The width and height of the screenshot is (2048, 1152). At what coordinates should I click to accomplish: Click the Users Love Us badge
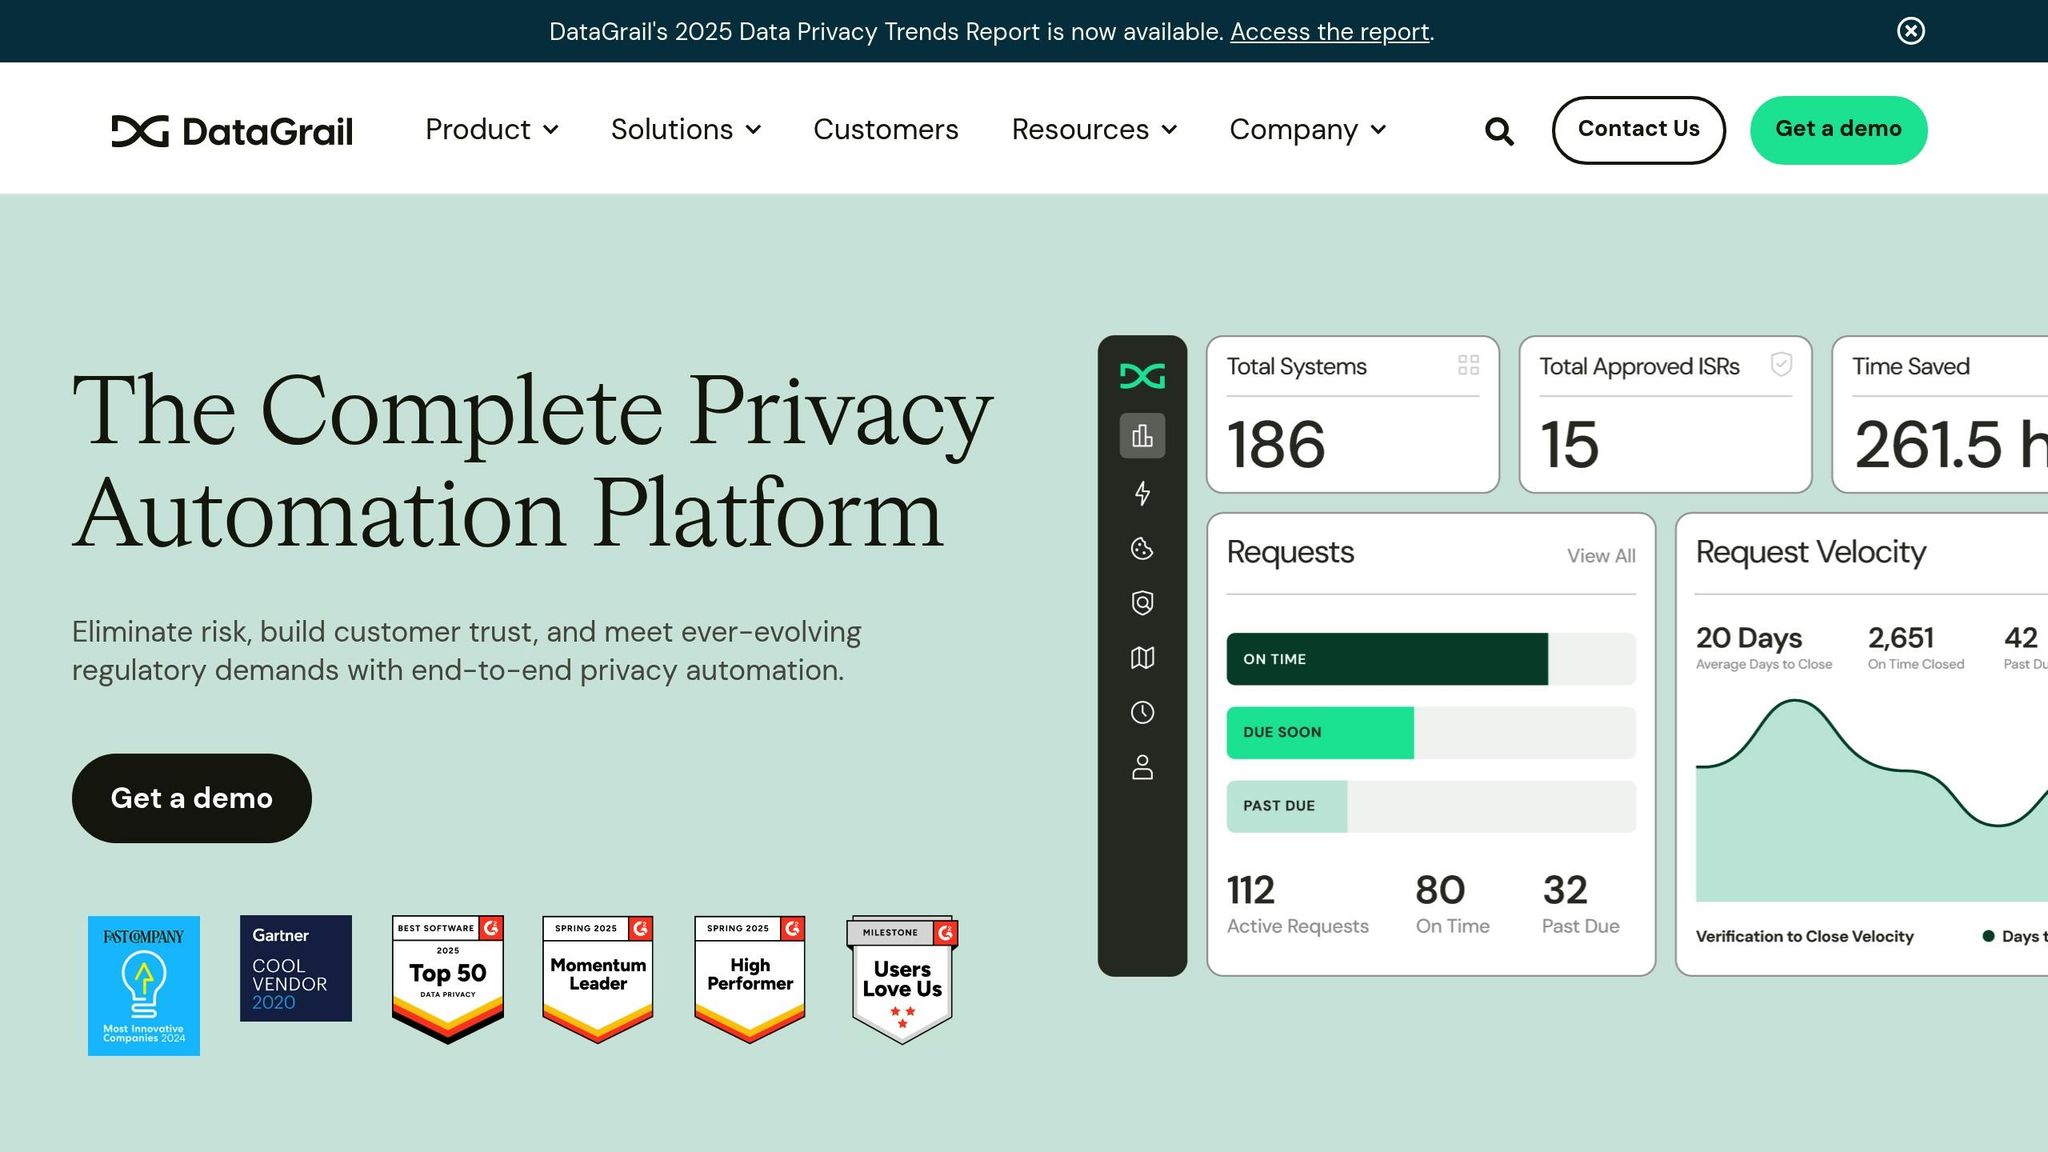pyautogui.click(x=902, y=980)
